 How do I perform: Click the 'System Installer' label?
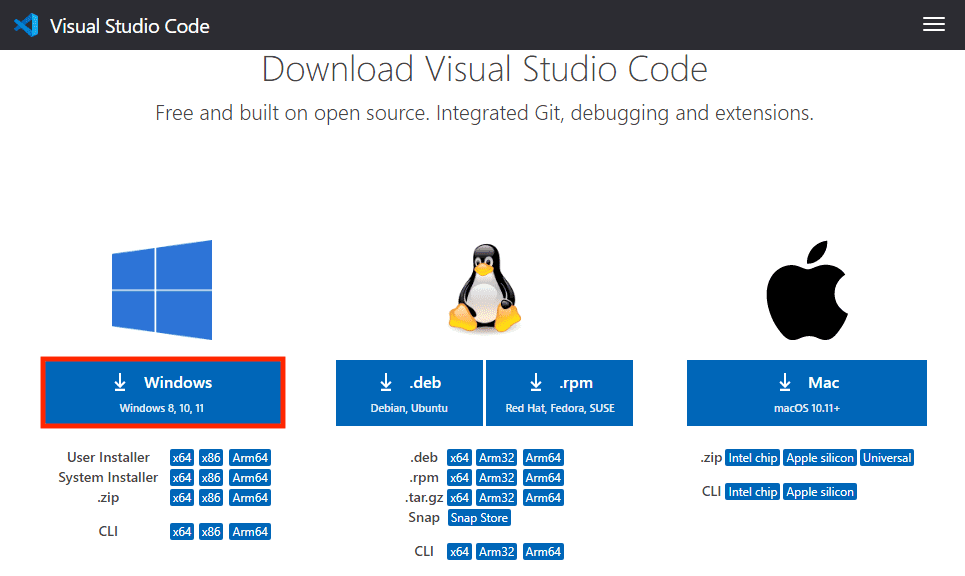coord(108,477)
